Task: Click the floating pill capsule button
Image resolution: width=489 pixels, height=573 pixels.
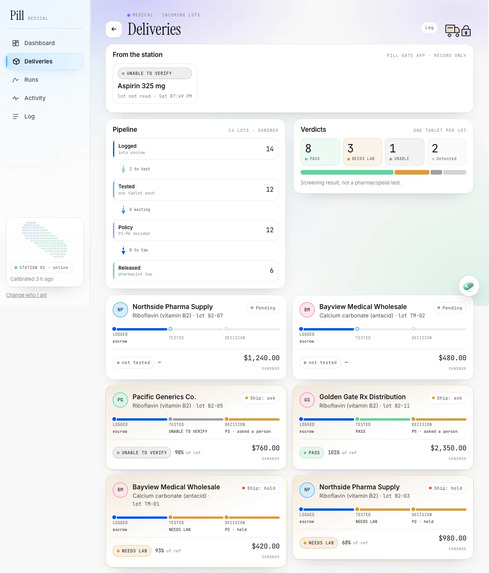Action: tap(469, 286)
